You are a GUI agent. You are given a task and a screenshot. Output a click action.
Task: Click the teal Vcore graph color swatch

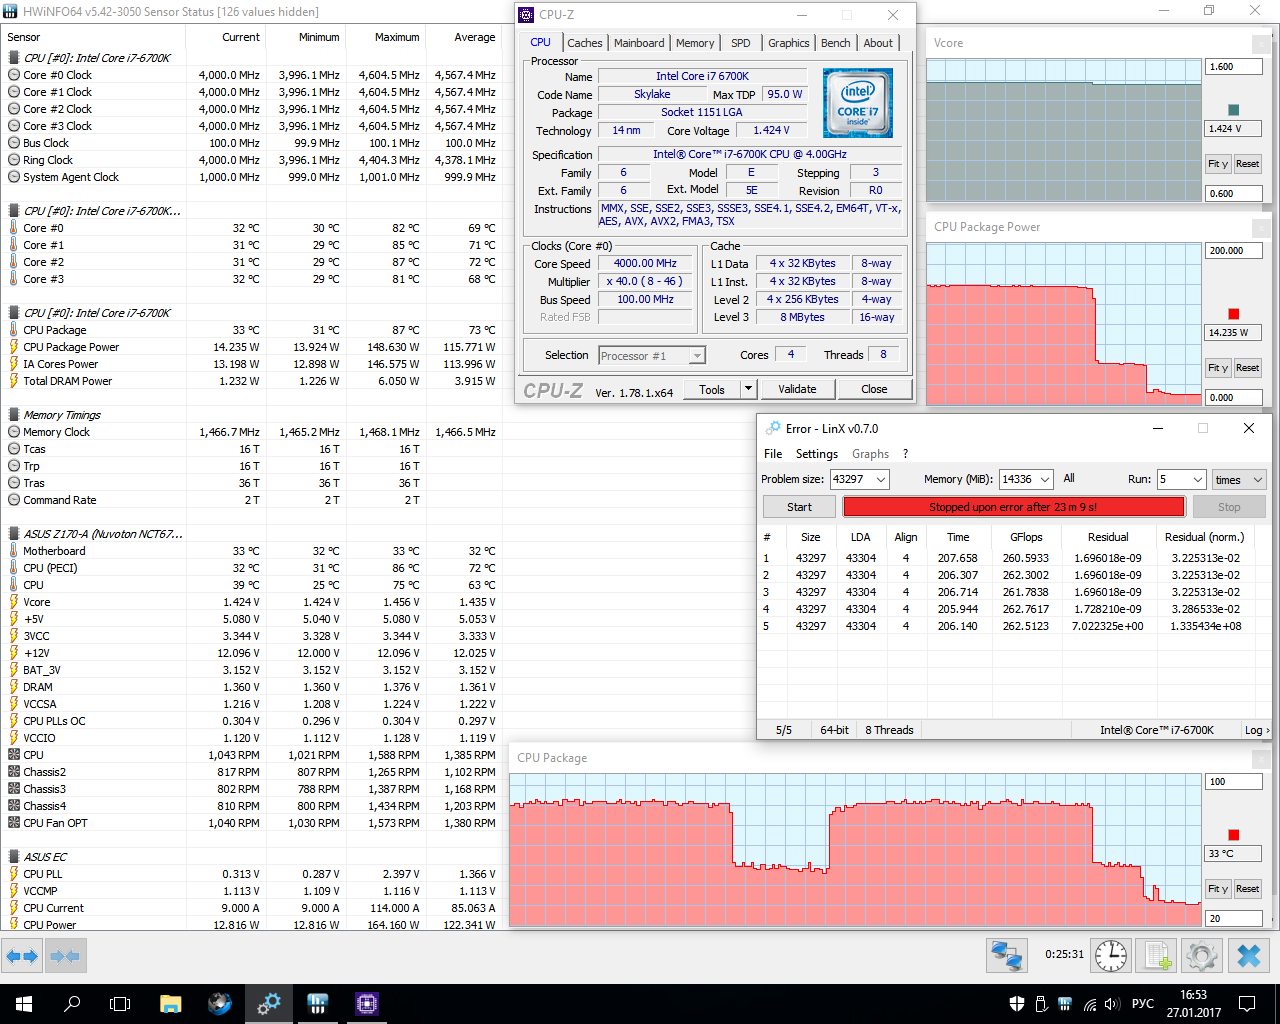click(x=1233, y=110)
